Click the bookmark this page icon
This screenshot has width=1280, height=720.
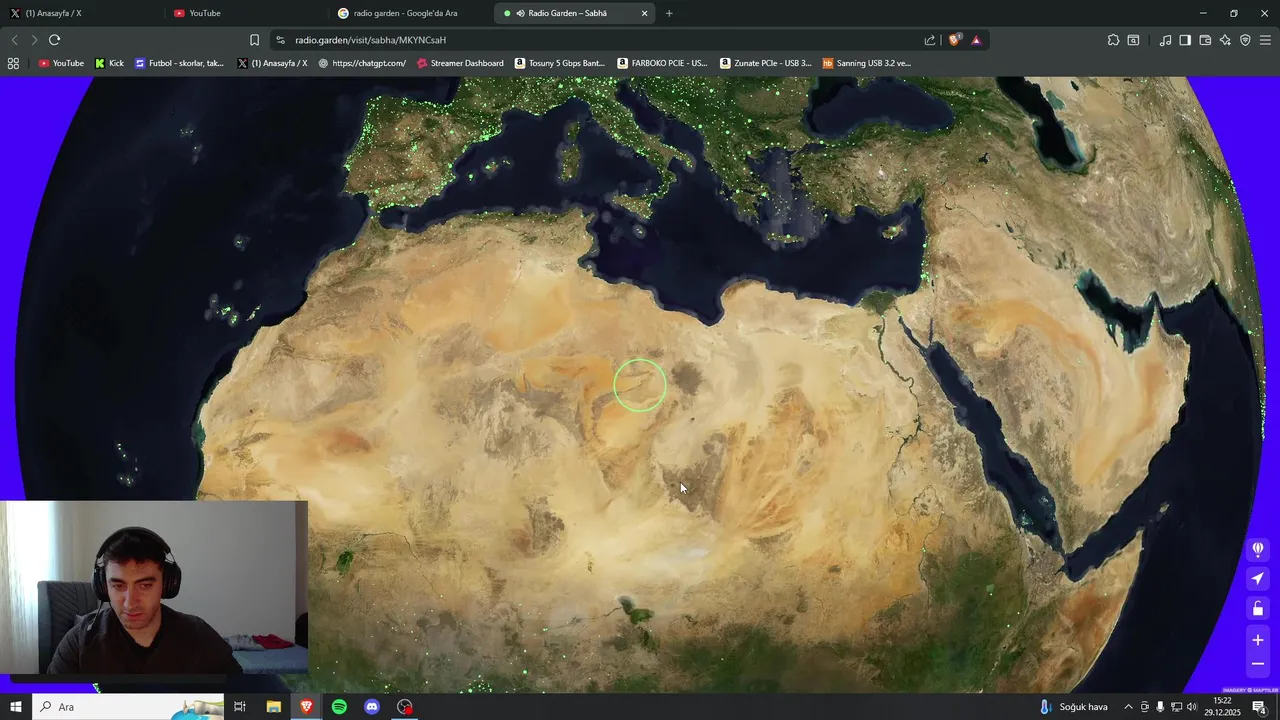click(x=254, y=40)
